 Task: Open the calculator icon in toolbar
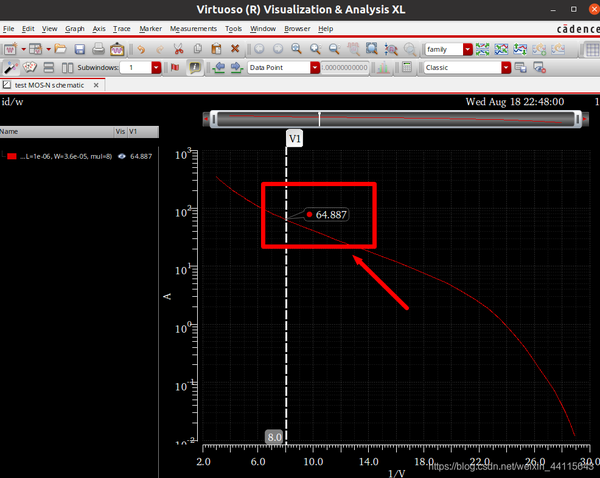coord(407,67)
